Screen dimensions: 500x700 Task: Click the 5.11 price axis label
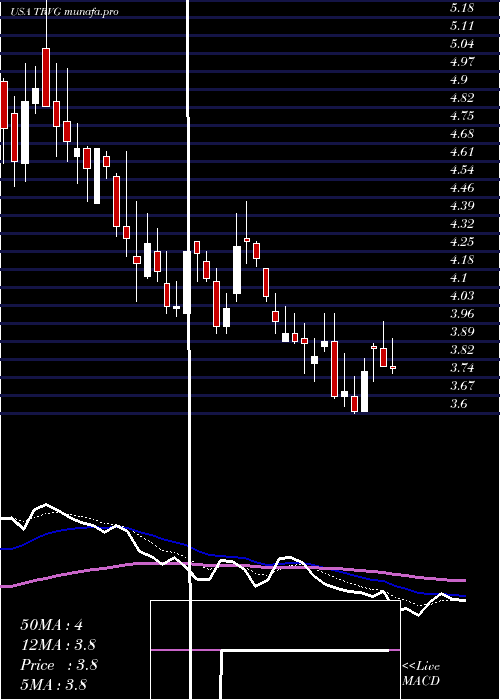tap(461, 25)
